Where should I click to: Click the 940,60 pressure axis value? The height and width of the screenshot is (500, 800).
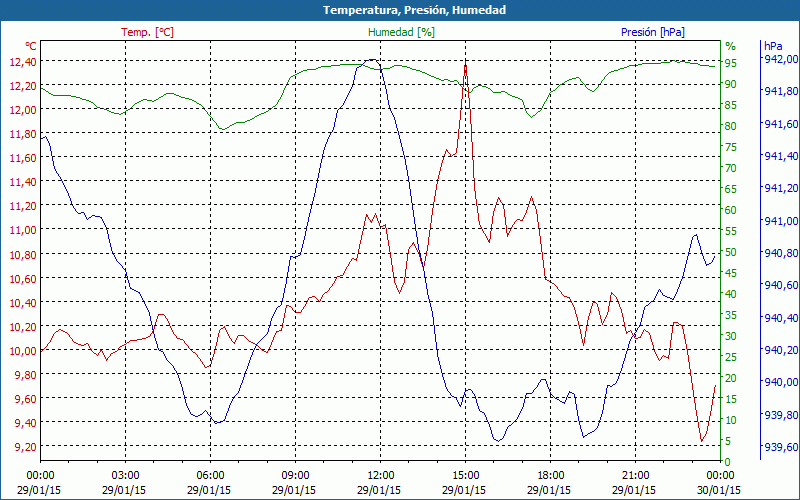coord(780,285)
